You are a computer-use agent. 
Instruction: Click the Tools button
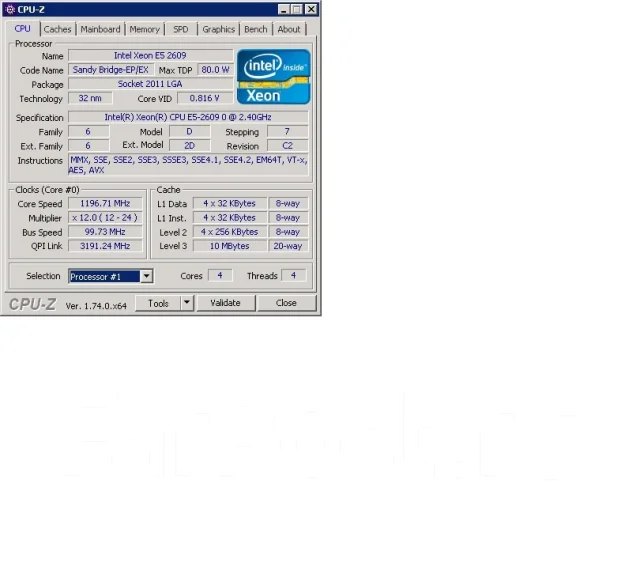(158, 303)
